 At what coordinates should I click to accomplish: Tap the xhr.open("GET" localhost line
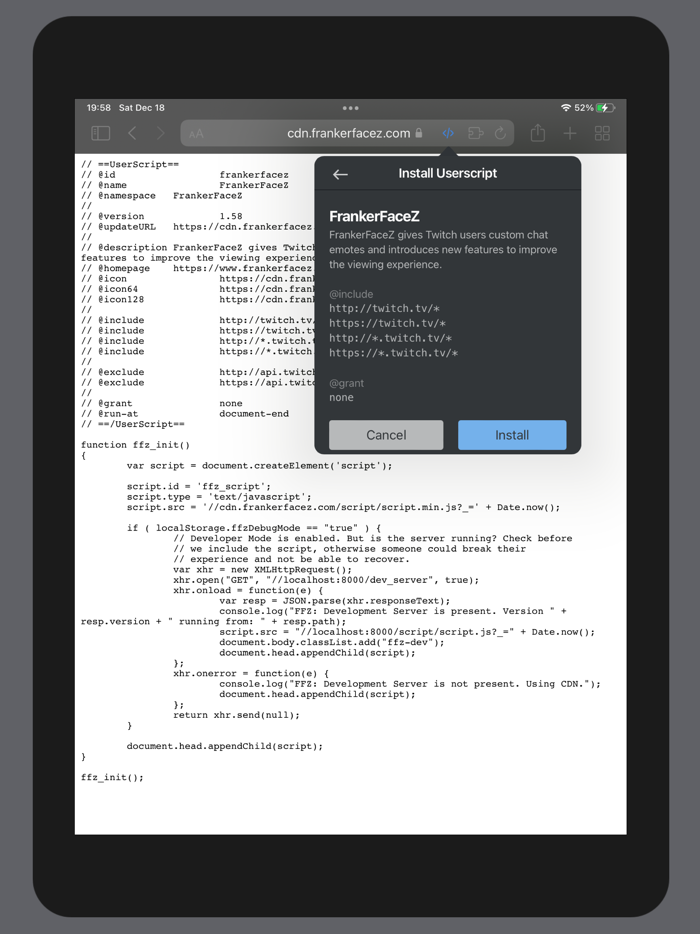[326, 580]
